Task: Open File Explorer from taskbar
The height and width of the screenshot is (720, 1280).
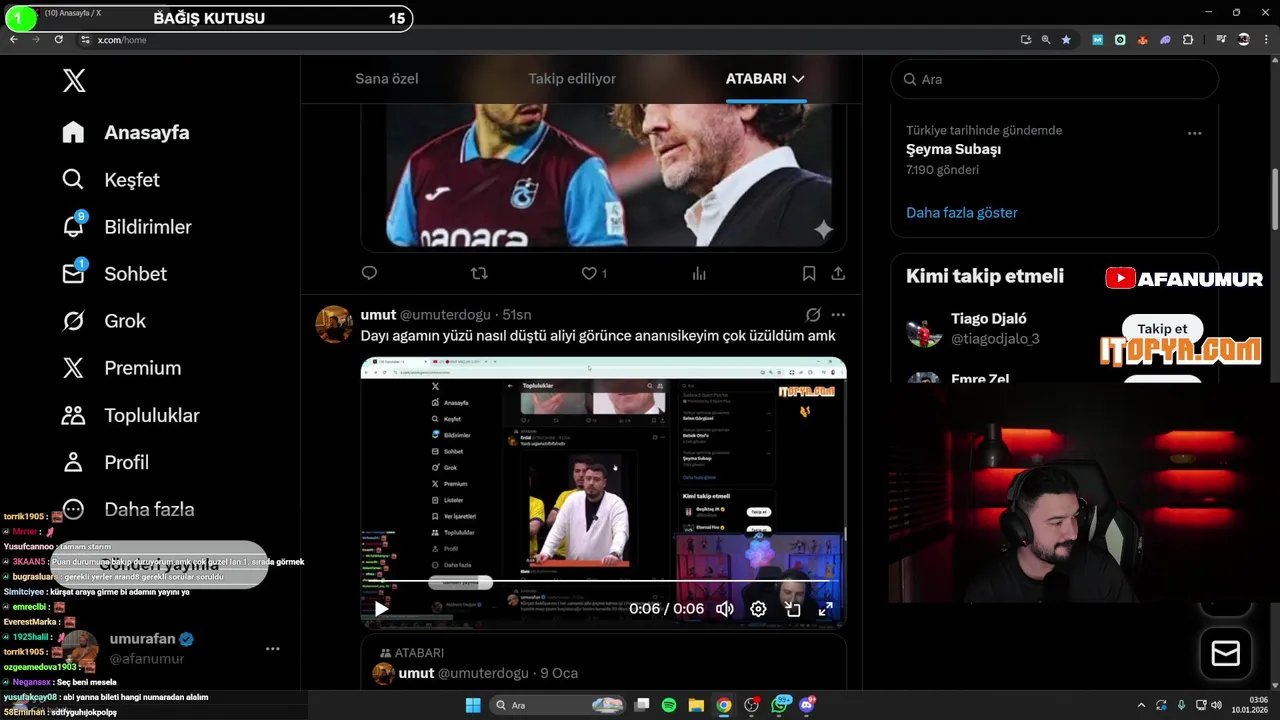Action: [696, 705]
